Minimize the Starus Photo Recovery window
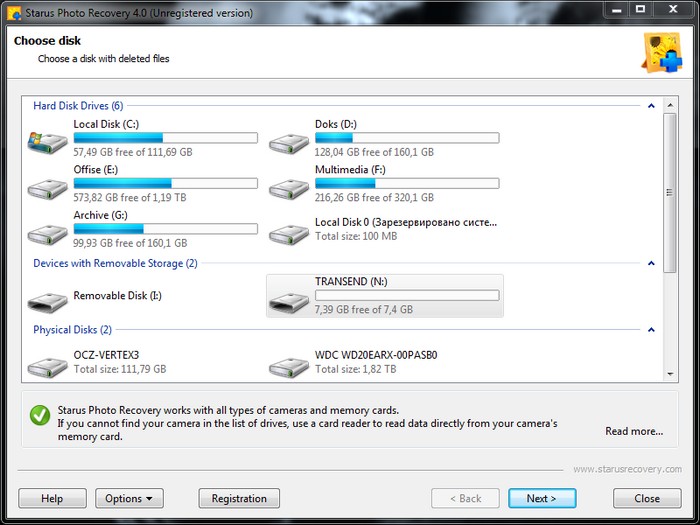This screenshot has height=525, width=700. (617, 9)
